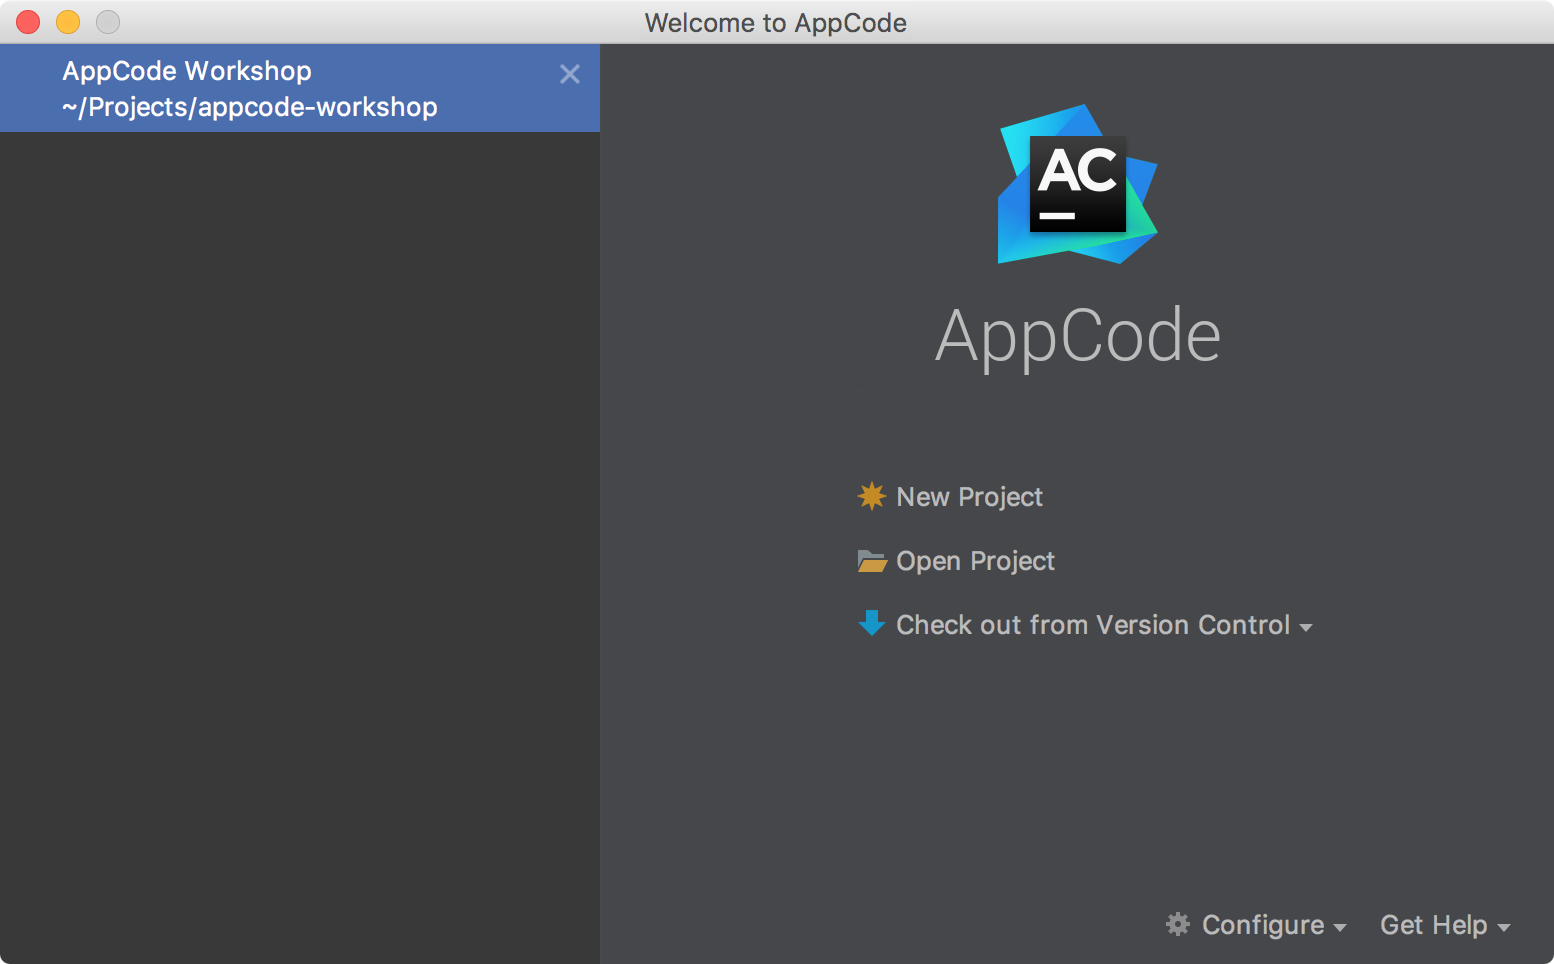The image size is (1554, 964).
Task: Expand the Version Control dropdown arrow
Action: 1306,628
